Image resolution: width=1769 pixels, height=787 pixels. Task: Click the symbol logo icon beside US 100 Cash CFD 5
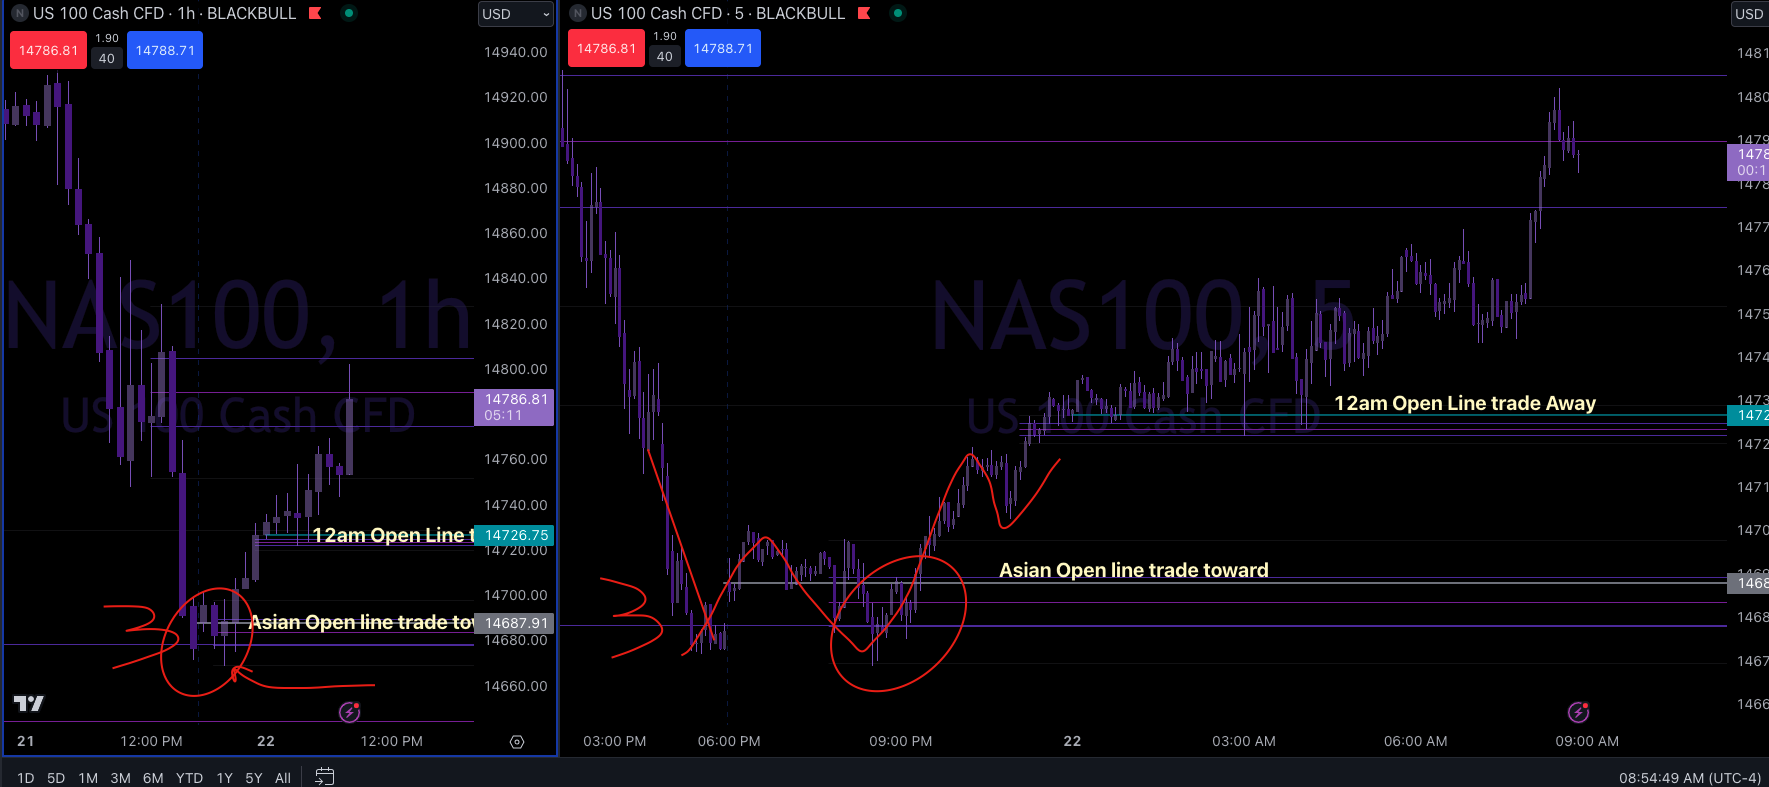click(577, 13)
